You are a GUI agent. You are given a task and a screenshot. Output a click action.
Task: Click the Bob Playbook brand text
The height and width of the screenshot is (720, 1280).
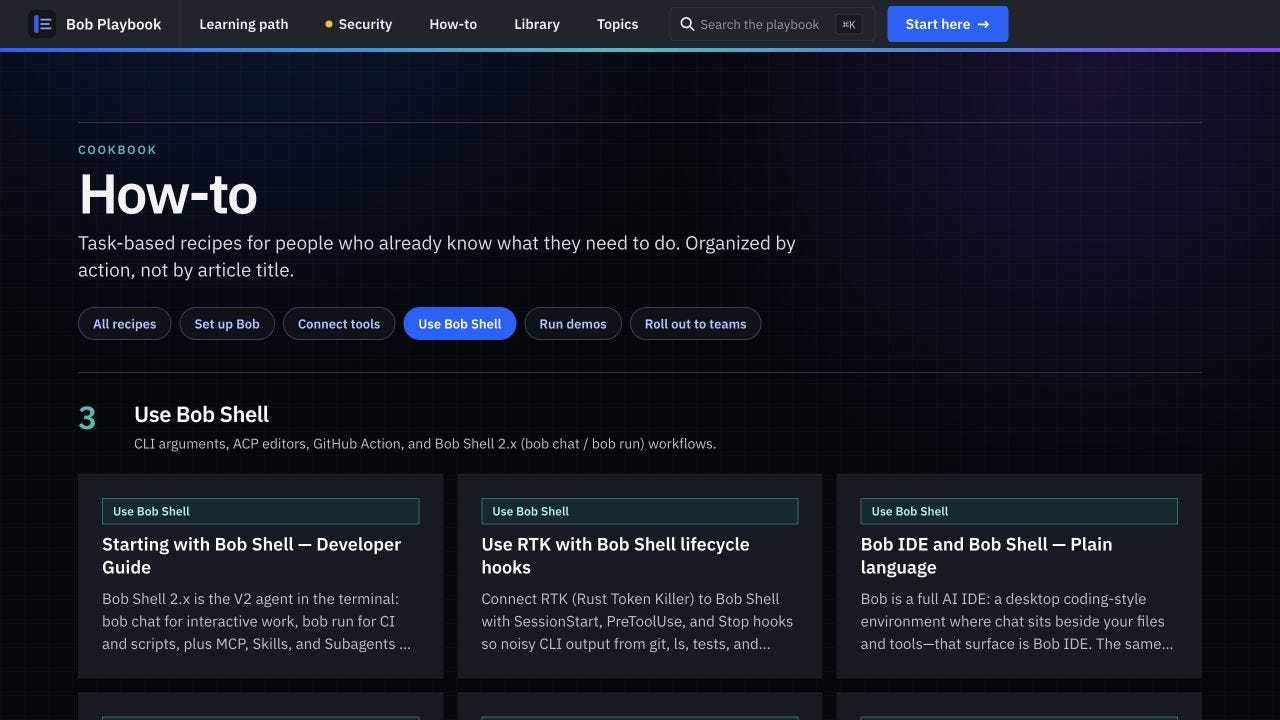pos(114,24)
